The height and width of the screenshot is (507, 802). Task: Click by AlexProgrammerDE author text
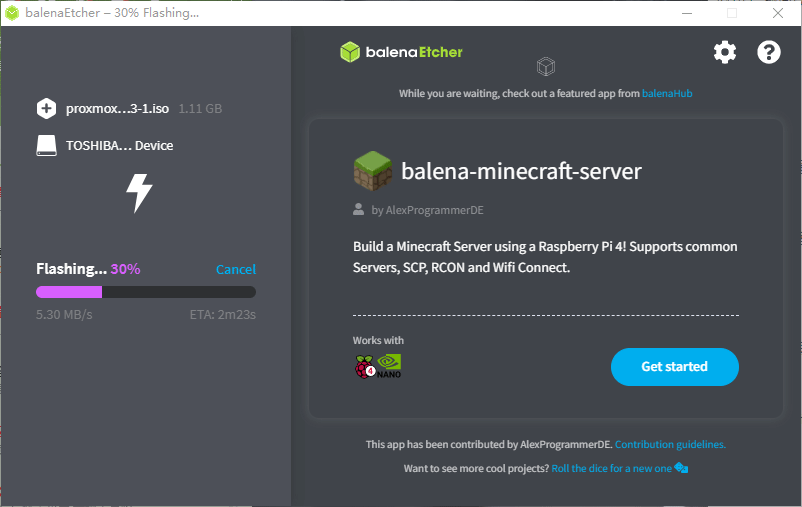(x=427, y=210)
